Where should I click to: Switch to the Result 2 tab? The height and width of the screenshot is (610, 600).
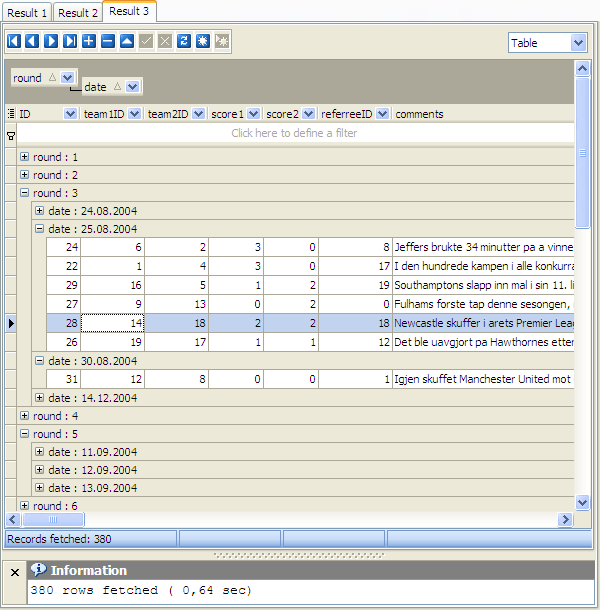pyautogui.click(x=78, y=13)
